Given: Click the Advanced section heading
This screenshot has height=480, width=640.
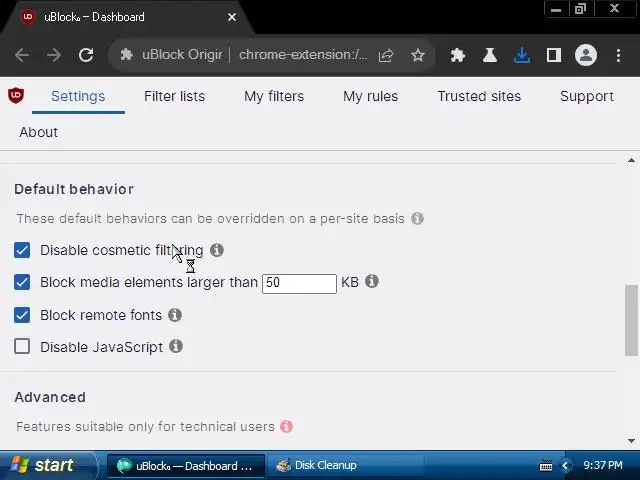Looking at the screenshot, I should click(x=50, y=397).
